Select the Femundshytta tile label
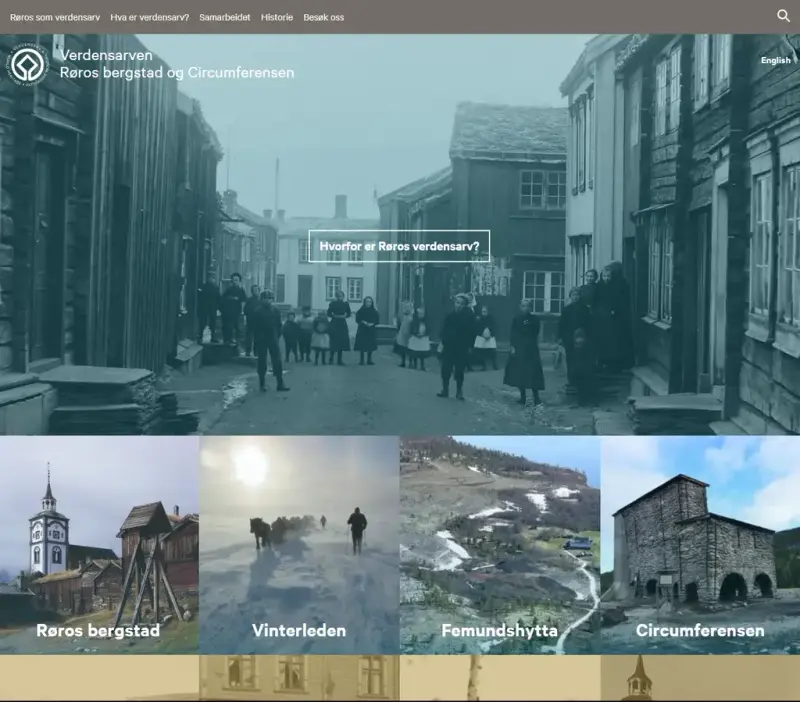 click(x=499, y=630)
